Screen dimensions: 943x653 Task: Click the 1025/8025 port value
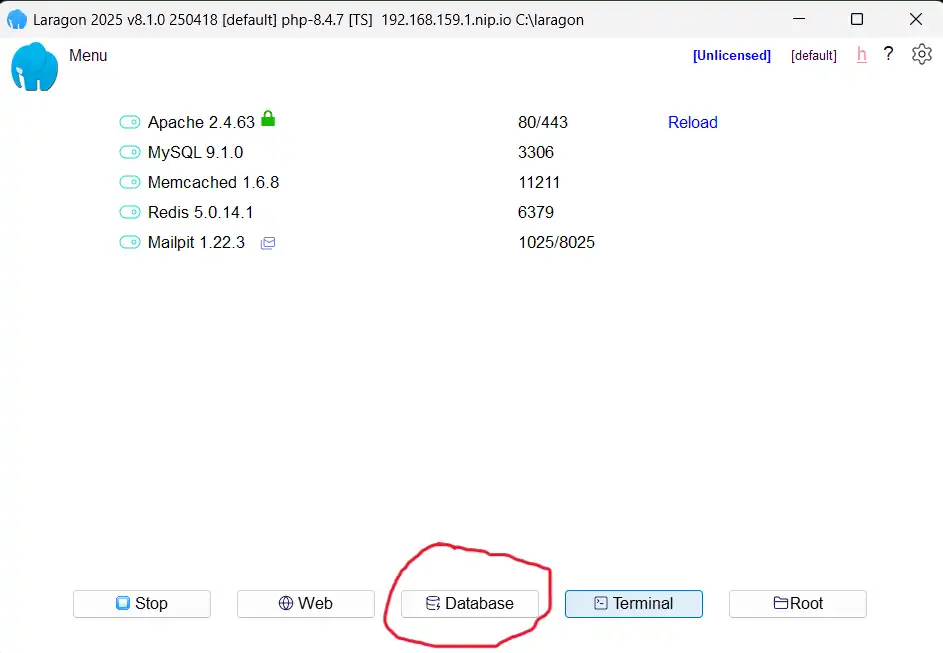pos(556,242)
